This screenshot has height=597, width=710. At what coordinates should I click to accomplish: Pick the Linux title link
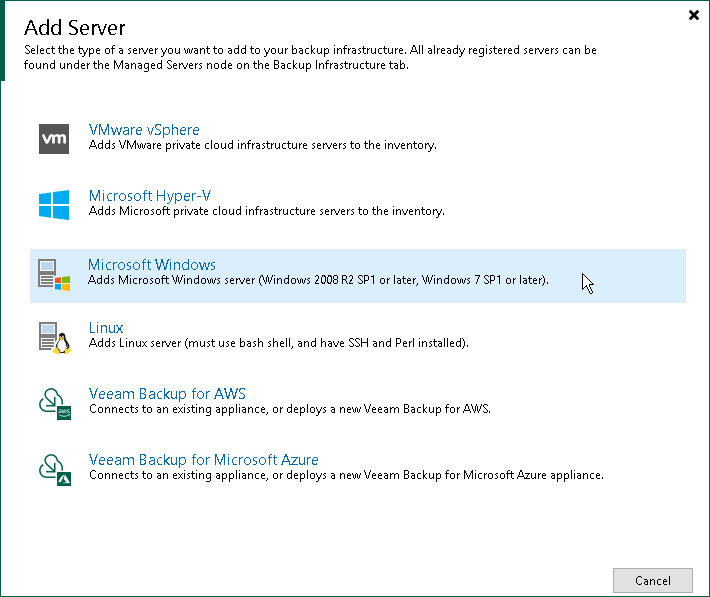click(x=106, y=328)
